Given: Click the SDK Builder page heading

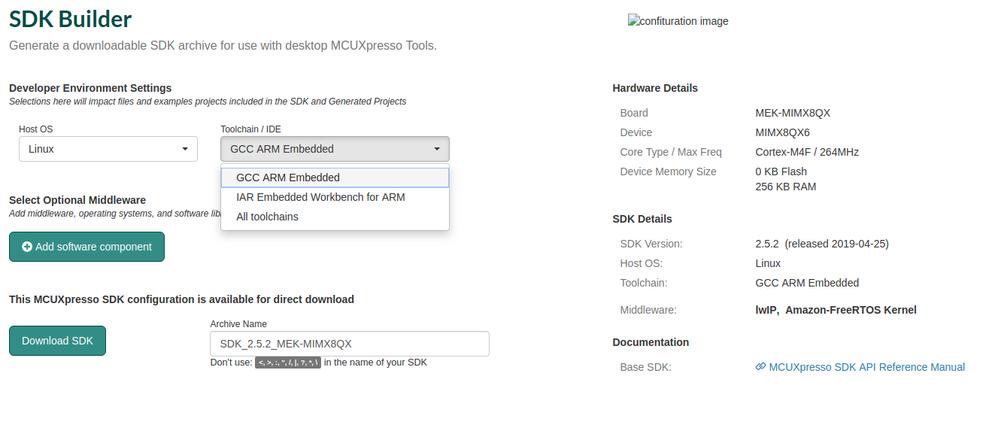Looking at the screenshot, I should click(x=70, y=18).
